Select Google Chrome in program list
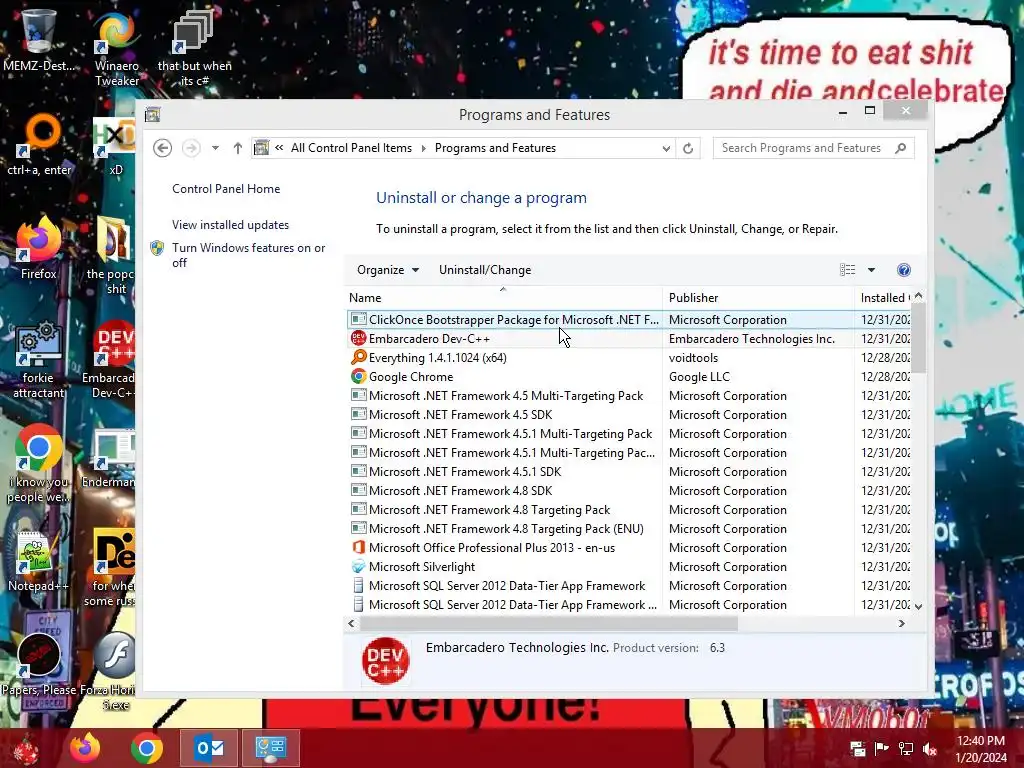The image size is (1024, 768). 628,377
